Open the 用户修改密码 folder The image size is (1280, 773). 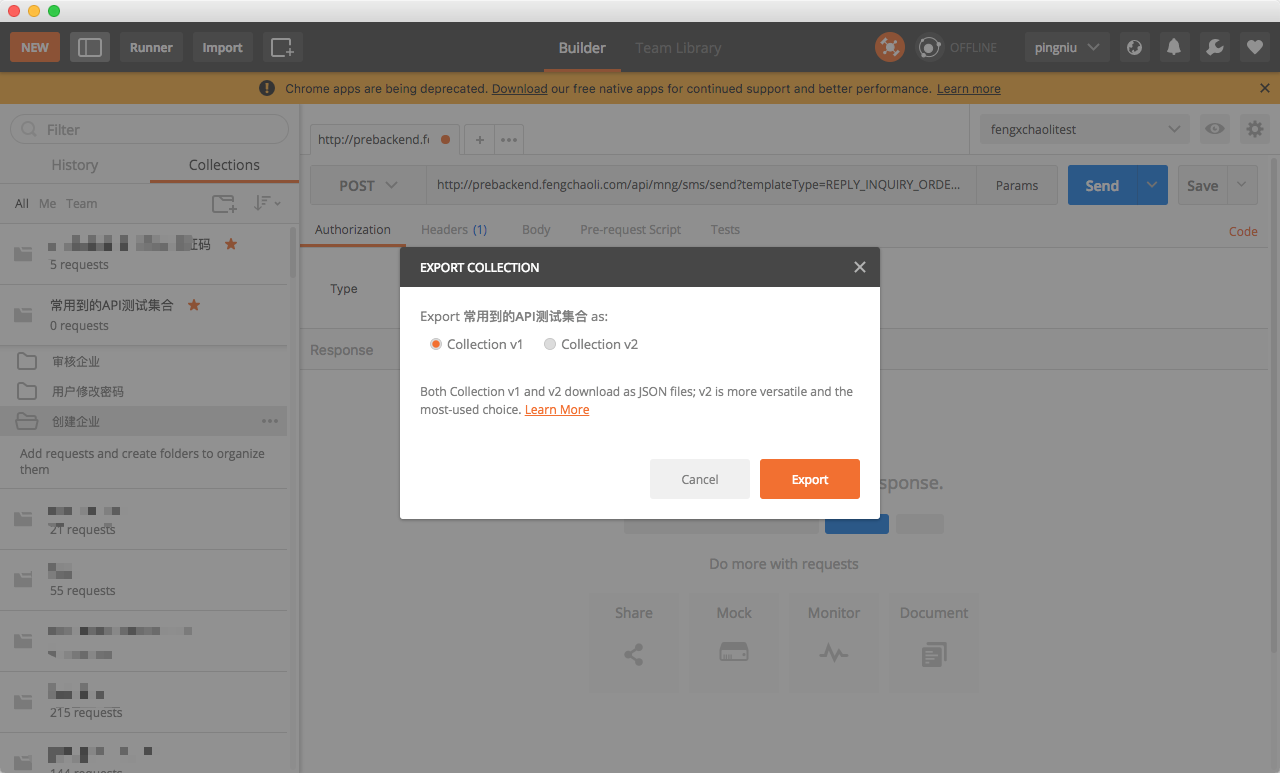tap(143, 391)
